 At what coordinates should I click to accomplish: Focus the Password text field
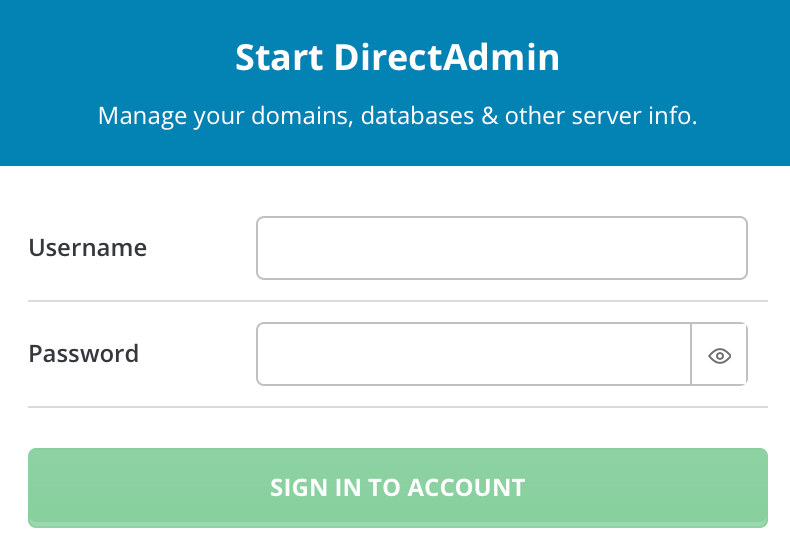coord(473,354)
